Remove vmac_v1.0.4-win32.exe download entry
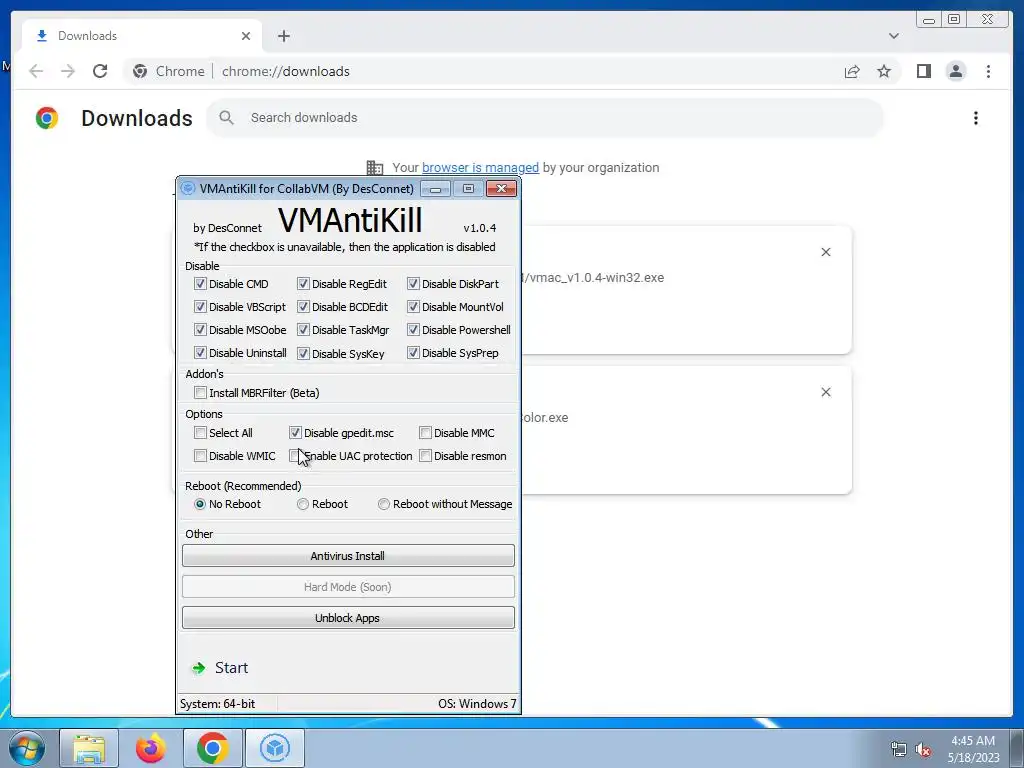This screenshot has width=1024, height=768. pos(825,252)
